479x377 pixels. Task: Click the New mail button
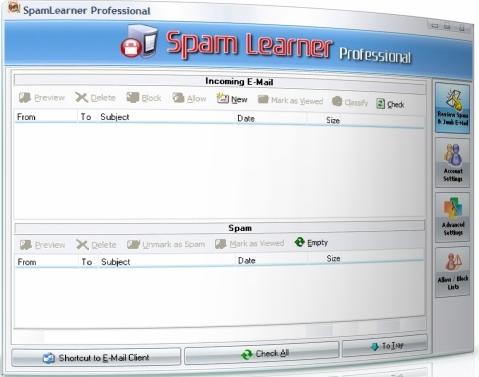pos(232,99)
